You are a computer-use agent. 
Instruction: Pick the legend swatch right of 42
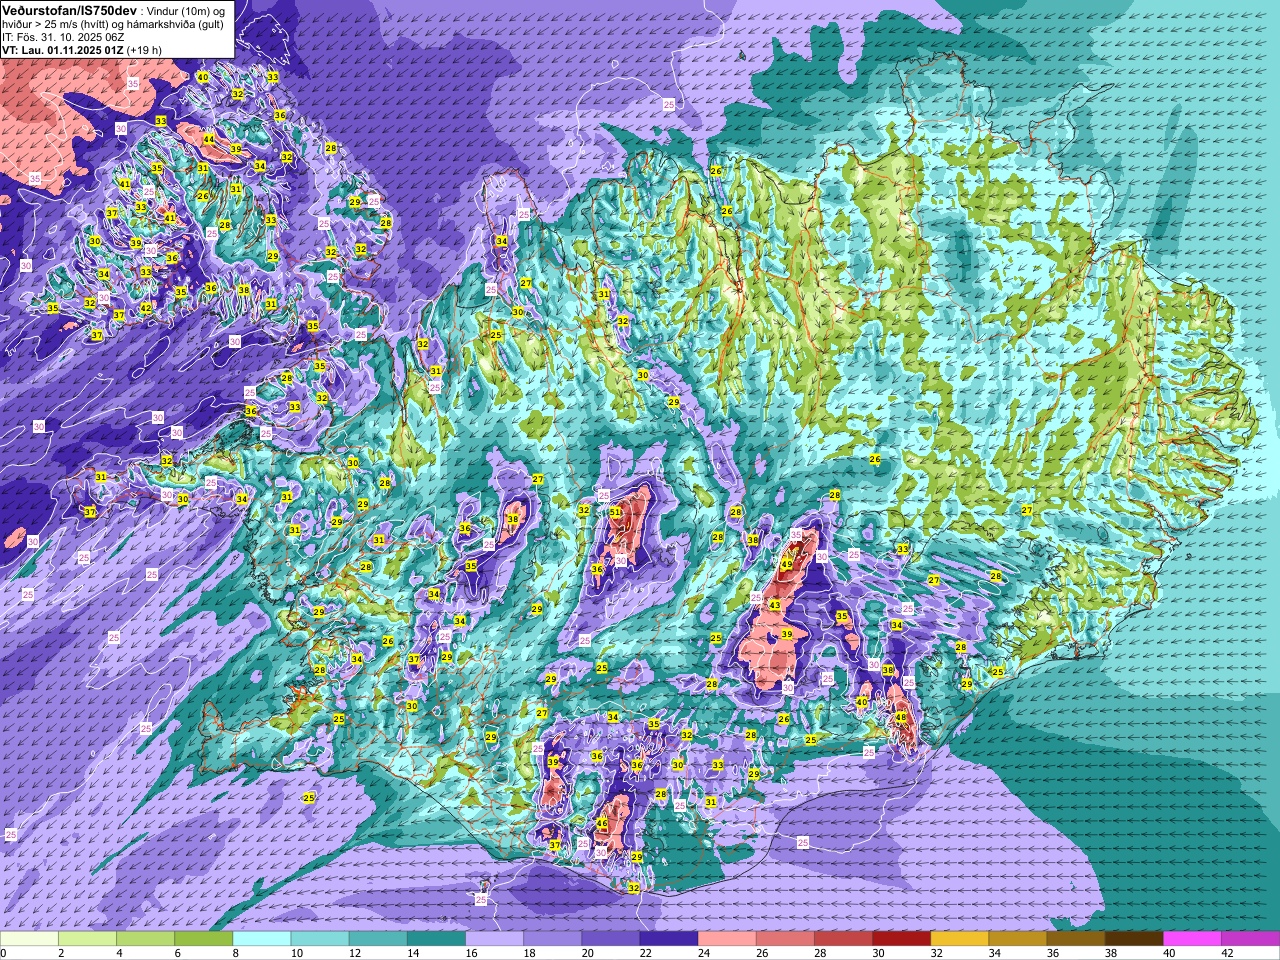click(1250, 939)
